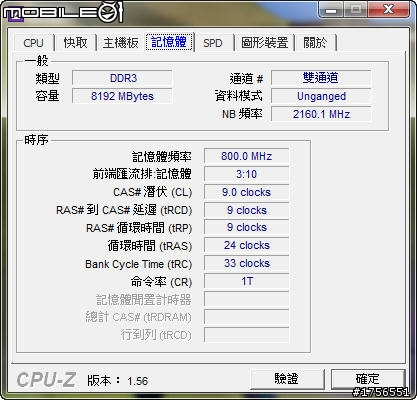The image size is (417, 400).
Task: Click the MOBILE01 logo in title bar
Action: tap(63, 13)
